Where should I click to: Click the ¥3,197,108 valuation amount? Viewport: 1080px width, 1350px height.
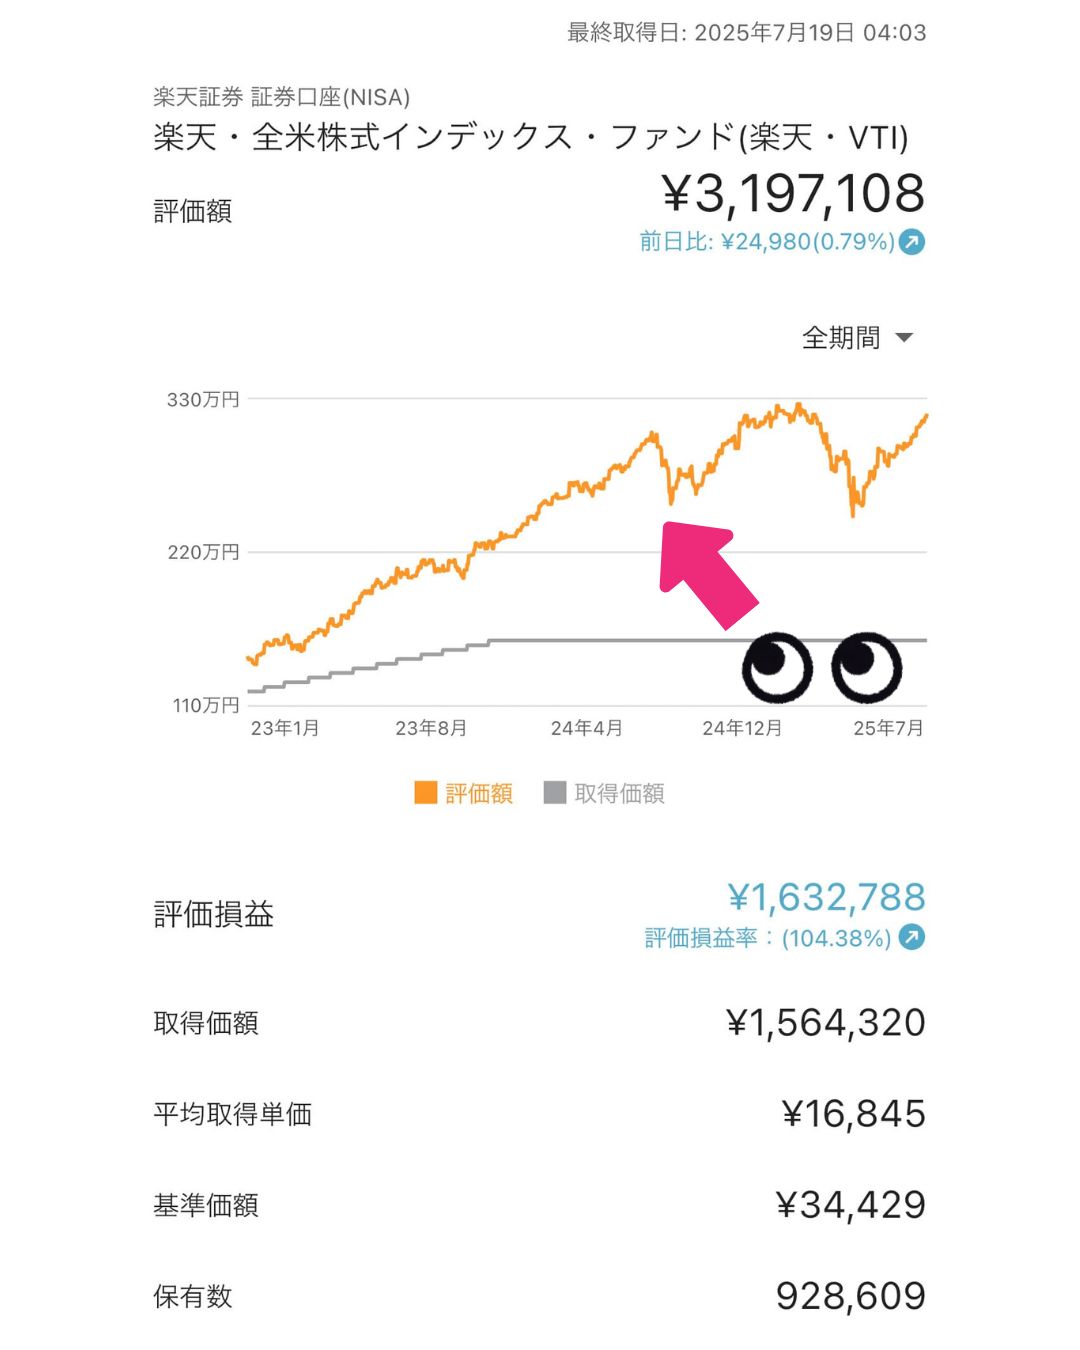point(793,194)
